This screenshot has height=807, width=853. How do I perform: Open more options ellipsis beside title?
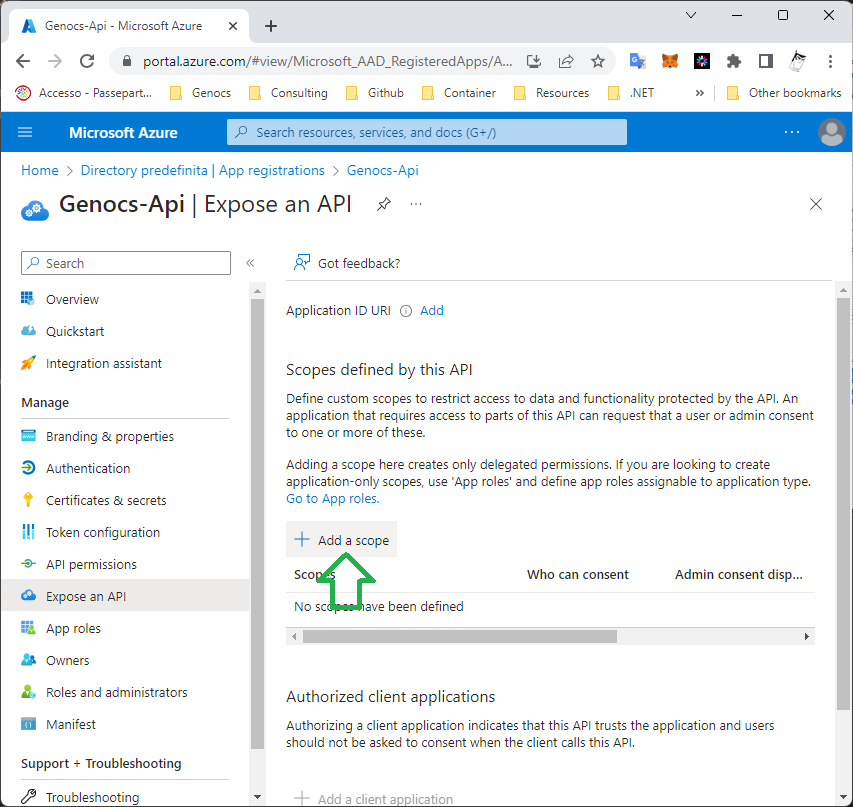[x=416, y=204]
